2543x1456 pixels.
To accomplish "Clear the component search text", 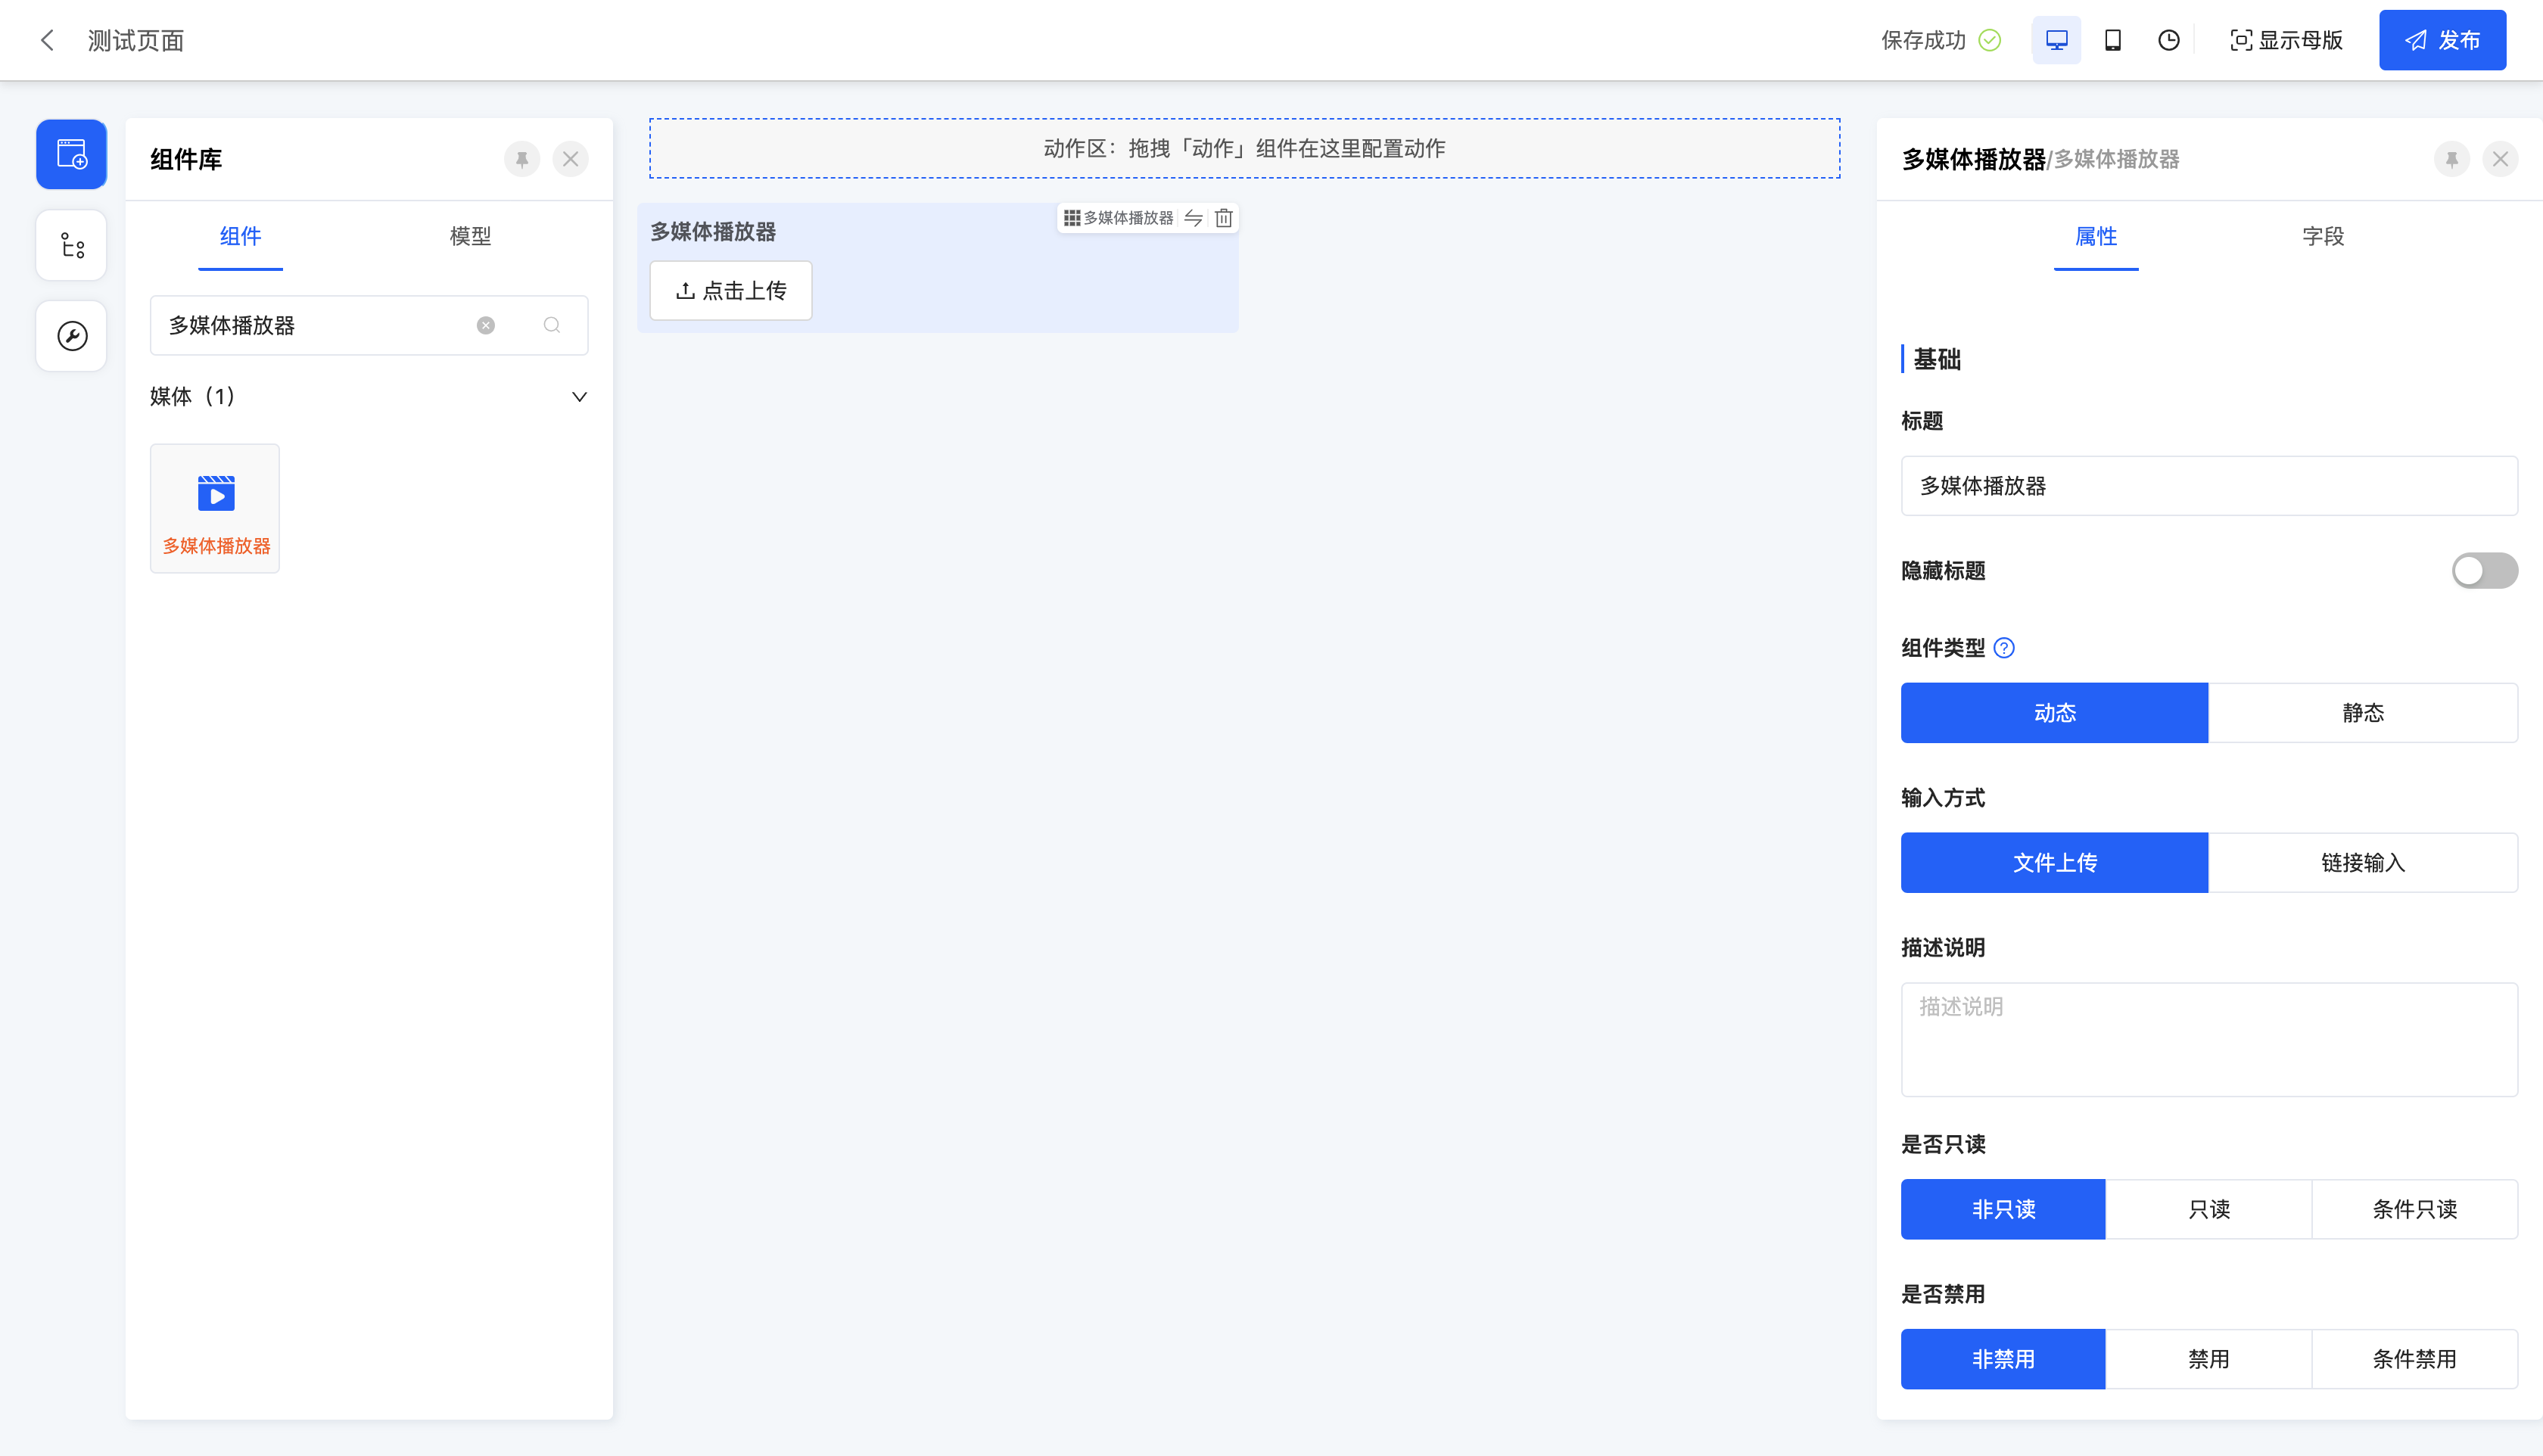I will click(x=485, y=325).
